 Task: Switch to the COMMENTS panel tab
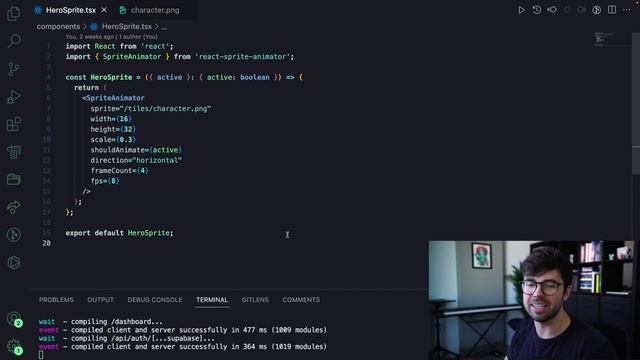tap(301, 300)
